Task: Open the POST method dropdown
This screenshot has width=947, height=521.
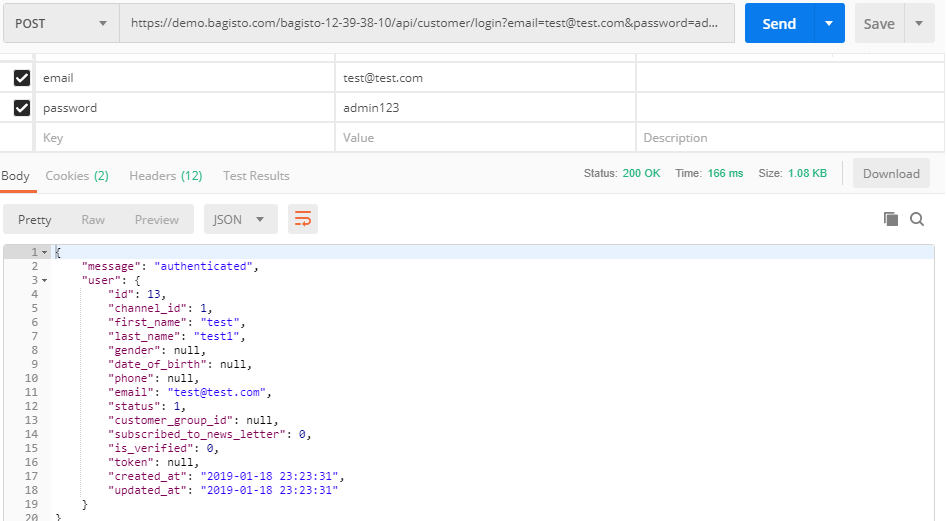Action: (x=60, y=24)
